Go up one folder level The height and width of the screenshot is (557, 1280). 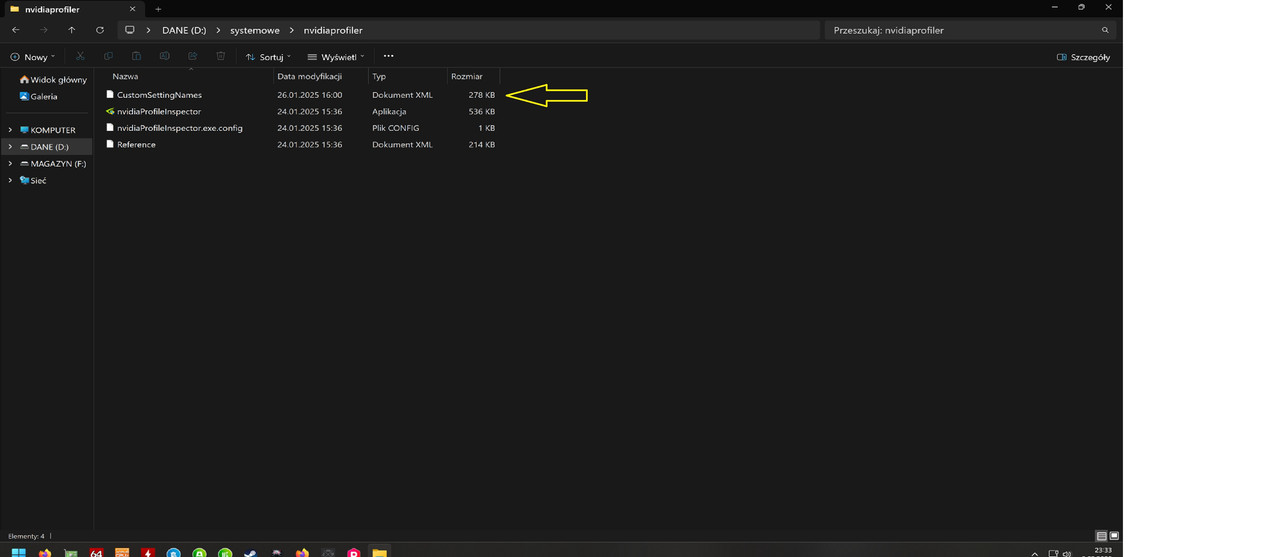71,30
